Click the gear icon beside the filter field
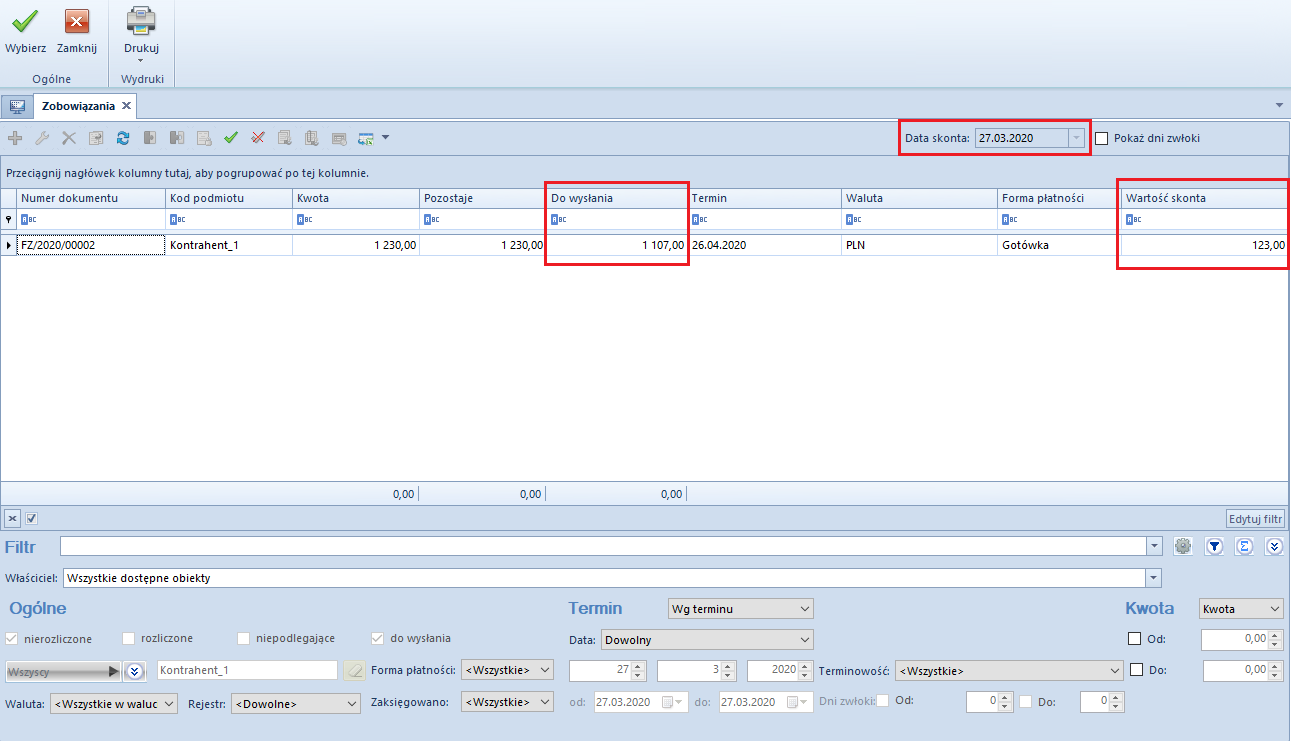The height and width of the screenshot is (741, 1291). [1184, 546]
